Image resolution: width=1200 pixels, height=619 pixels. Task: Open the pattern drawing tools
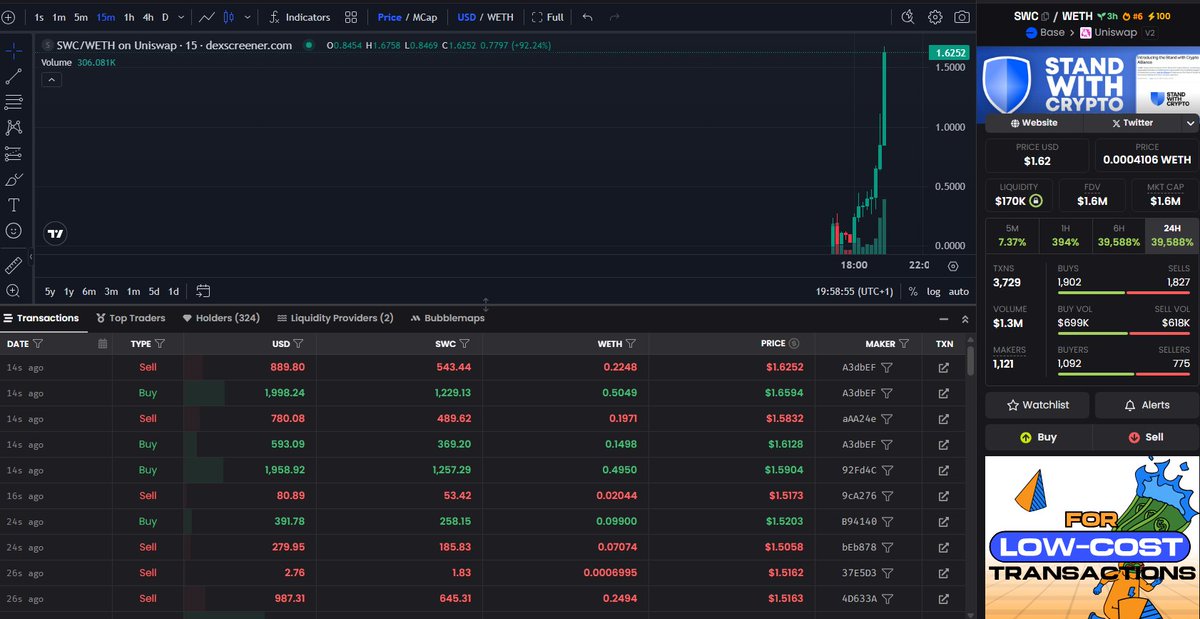point(14,127)
